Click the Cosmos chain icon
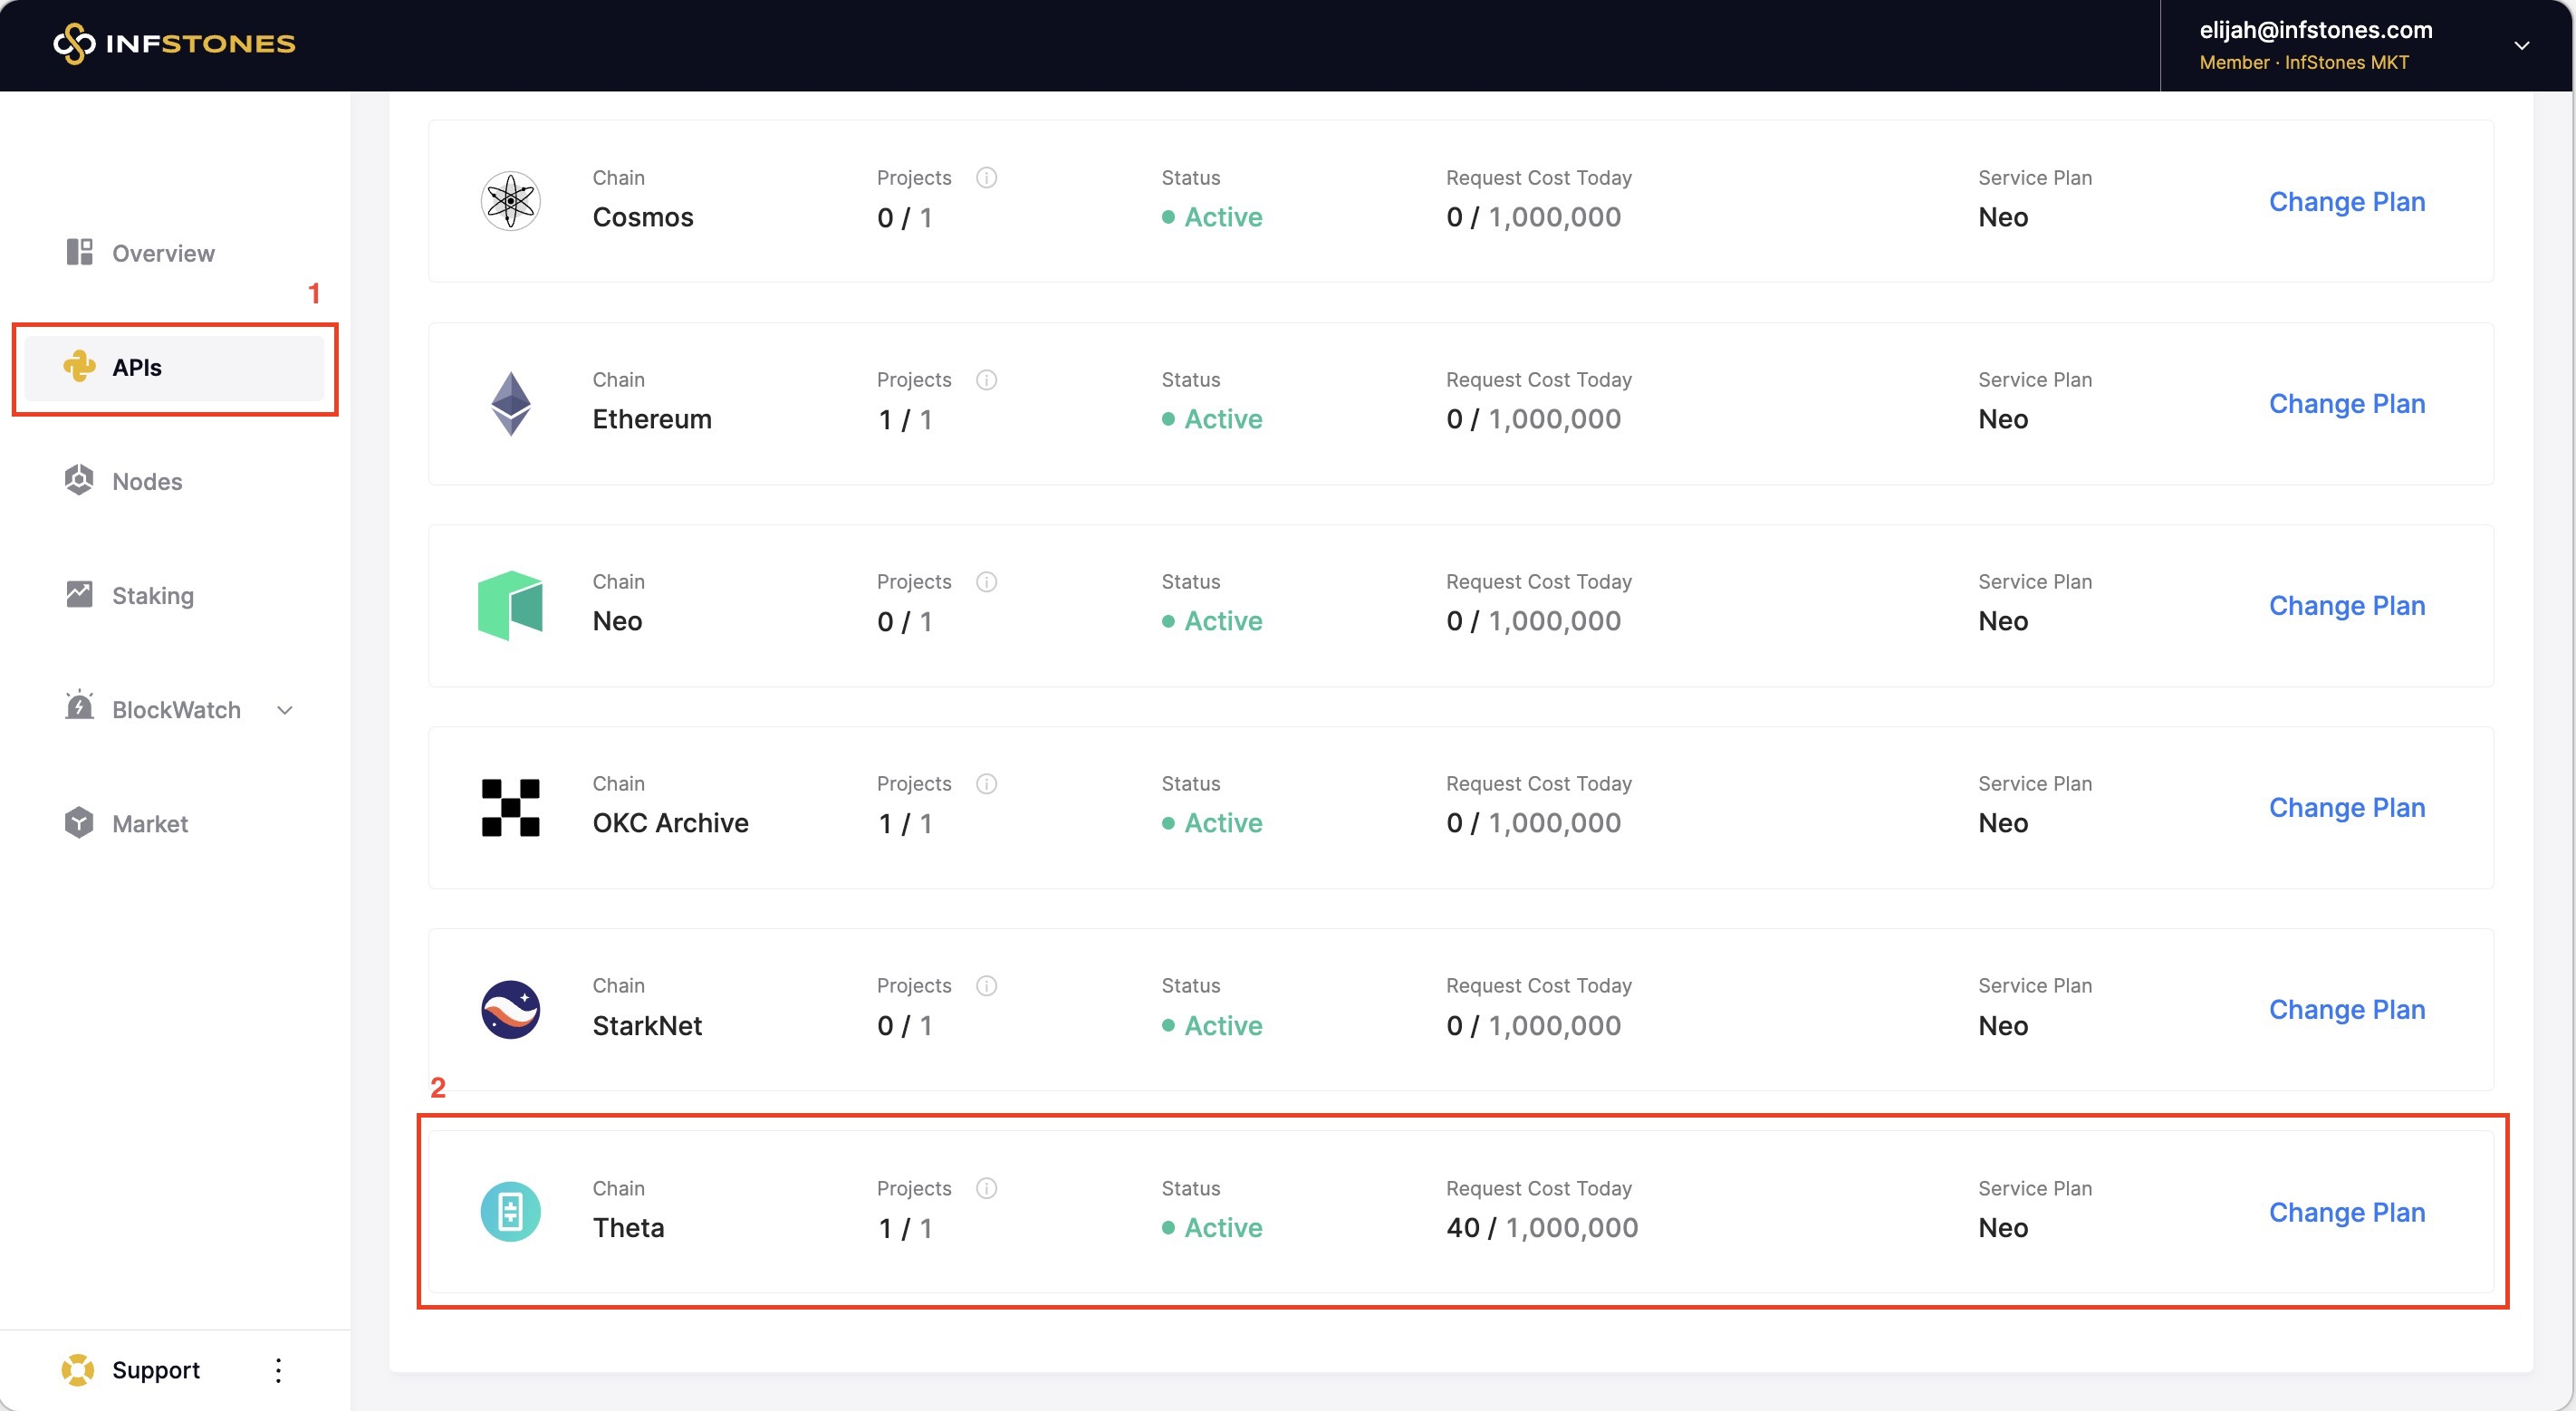The height and width of the screenshot is (1411, 2576). 510,201
